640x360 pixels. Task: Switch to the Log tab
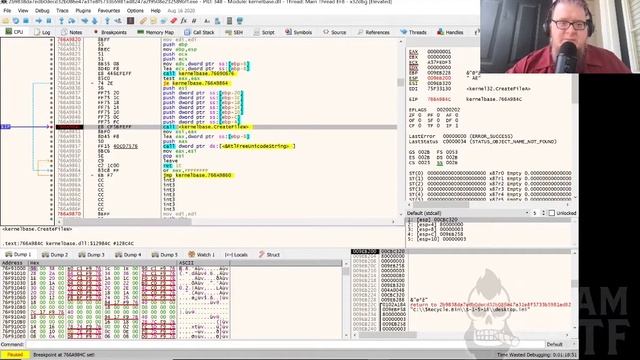pos(42,32)
